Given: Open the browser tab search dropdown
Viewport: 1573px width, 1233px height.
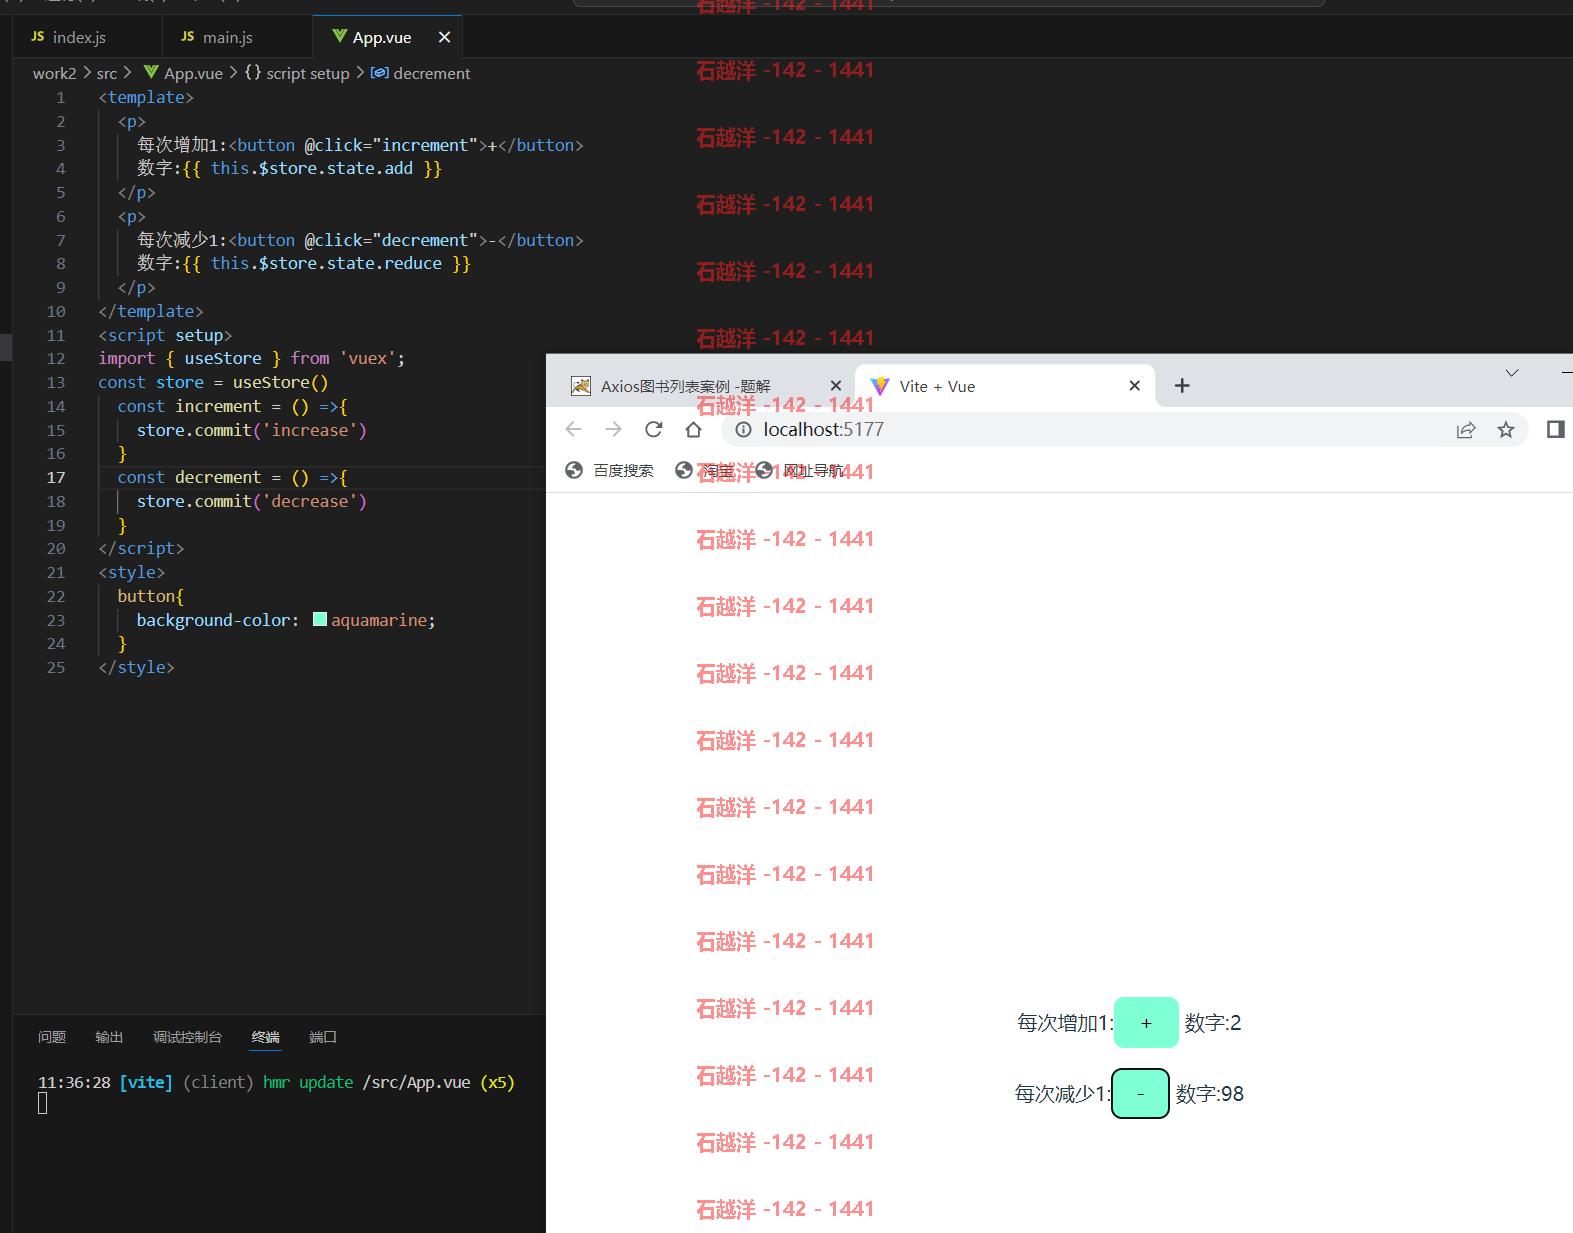Looking at the screenshot, I should tap(1512, 373).
